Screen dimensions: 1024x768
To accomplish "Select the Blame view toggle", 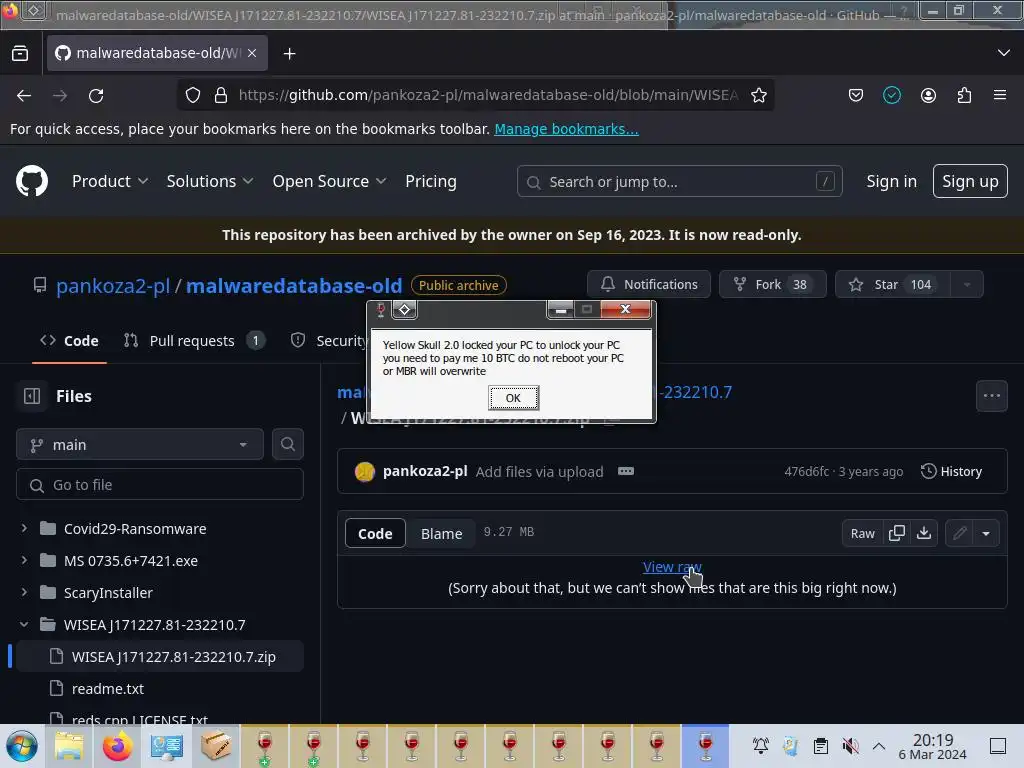I will (x=441, y=533).
